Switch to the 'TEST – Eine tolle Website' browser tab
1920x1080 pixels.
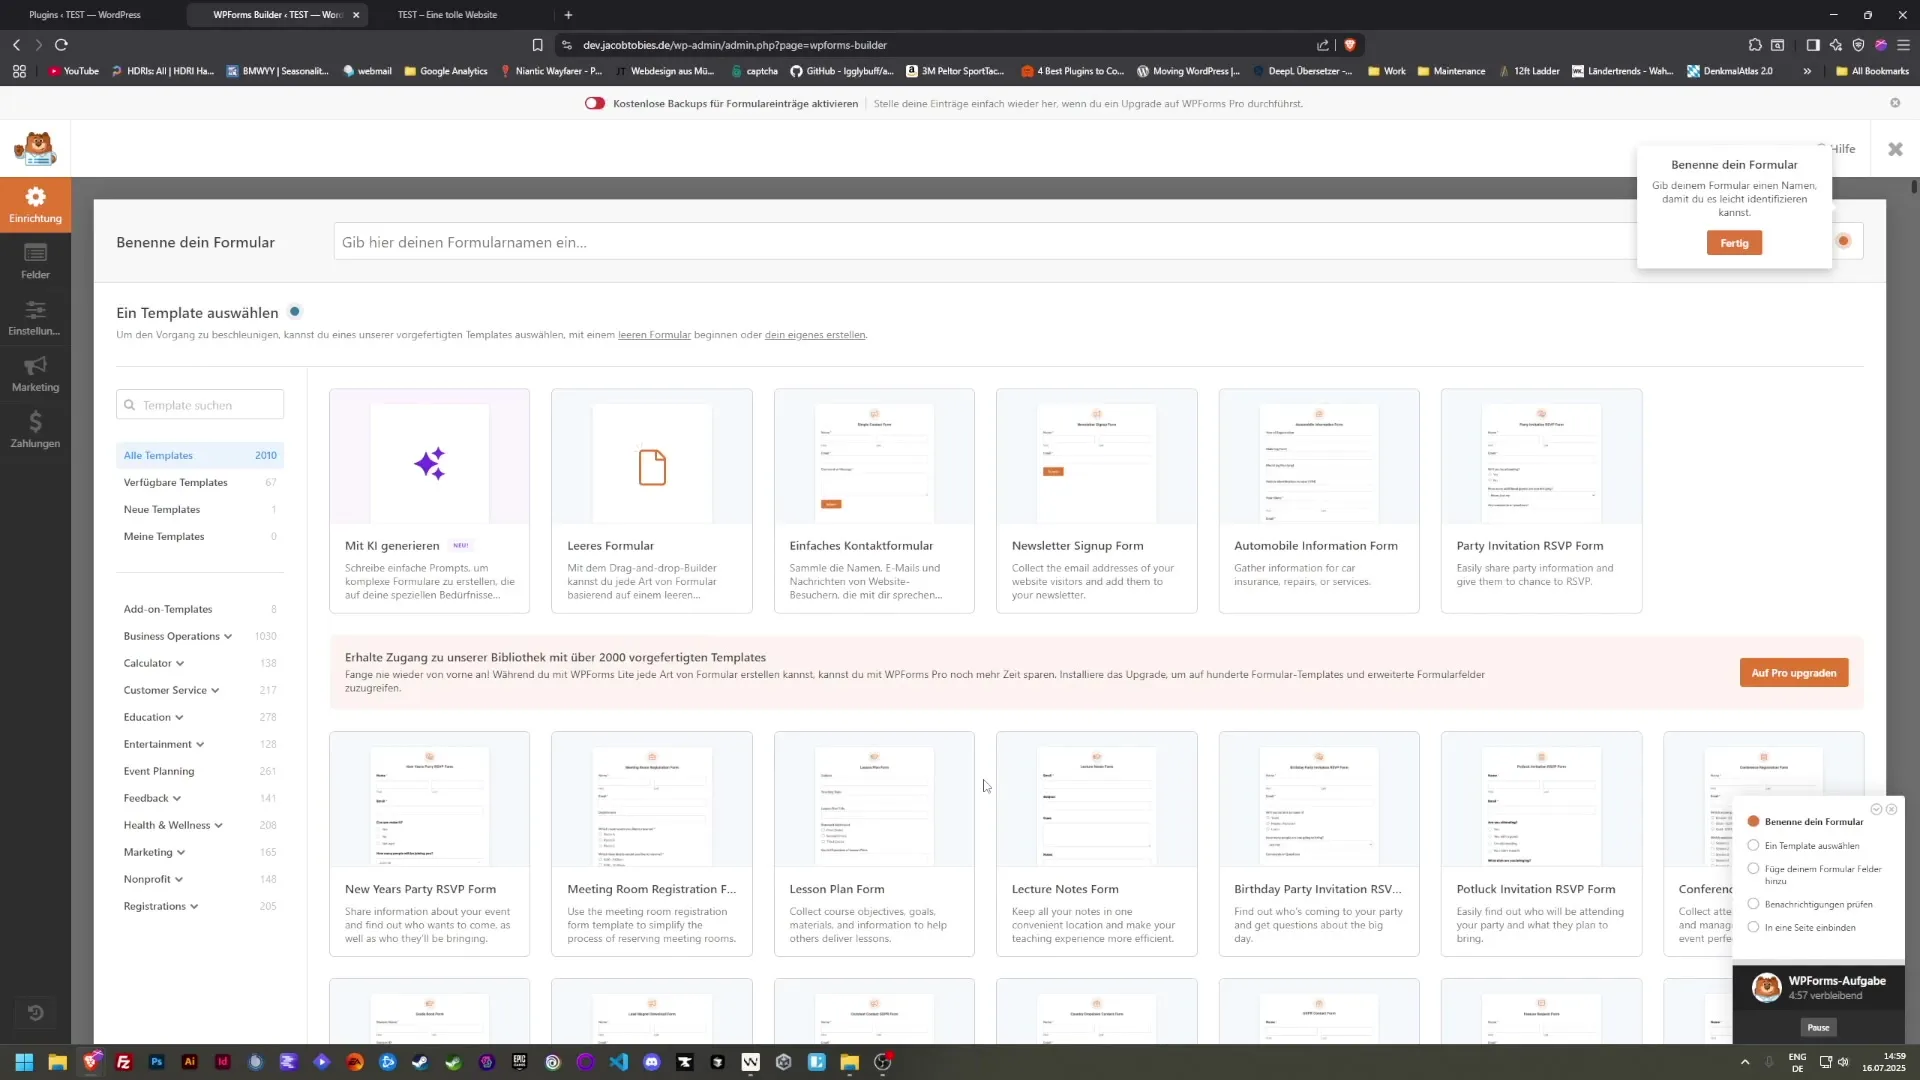click(x=447, y=15)
